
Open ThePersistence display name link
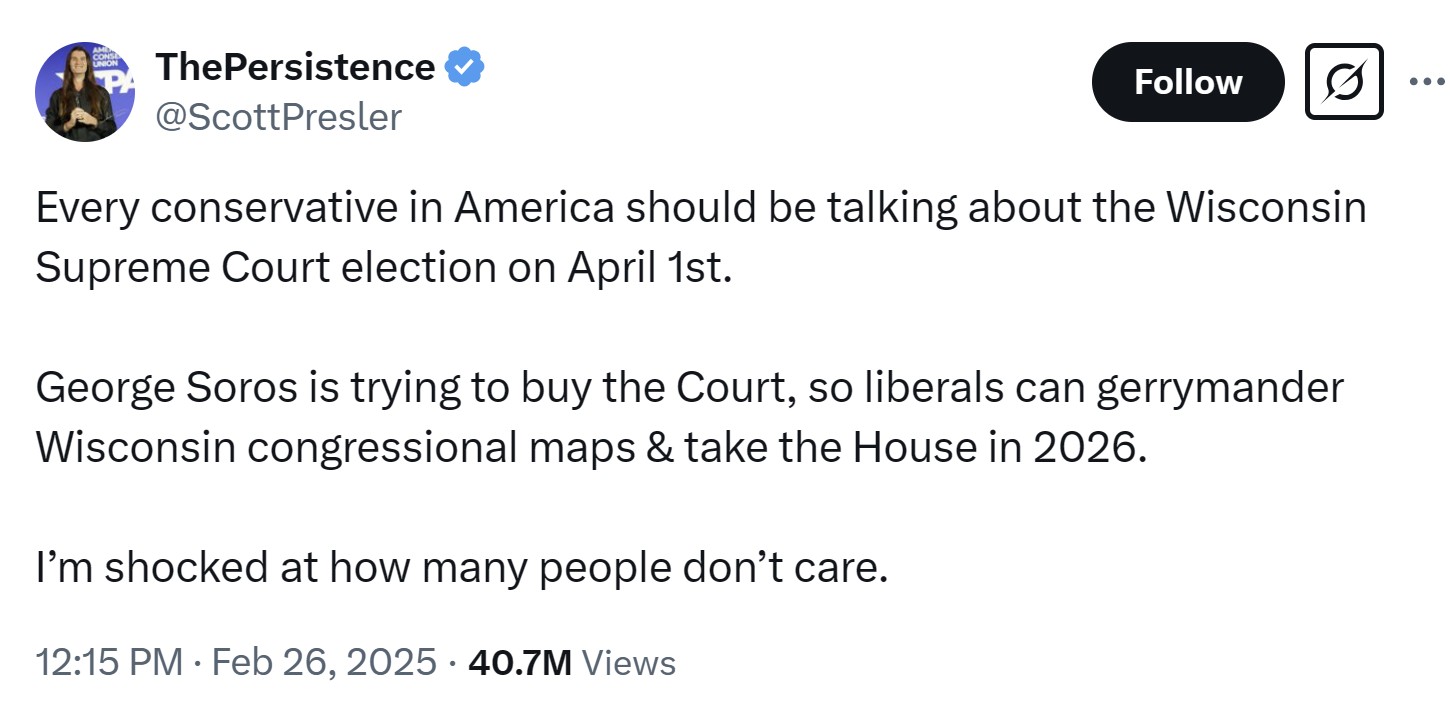[x=296, y=67]
